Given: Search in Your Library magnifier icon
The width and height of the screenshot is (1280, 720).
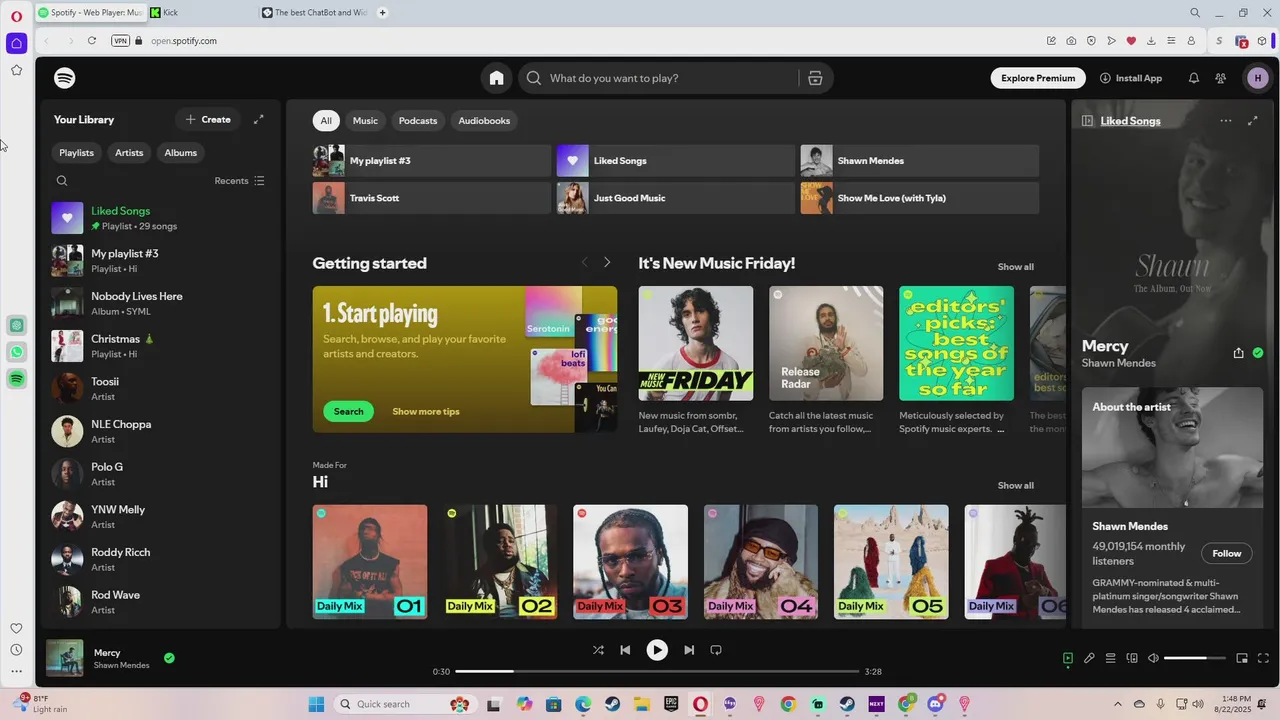Looking at the screenshot, I should point(62,181).
